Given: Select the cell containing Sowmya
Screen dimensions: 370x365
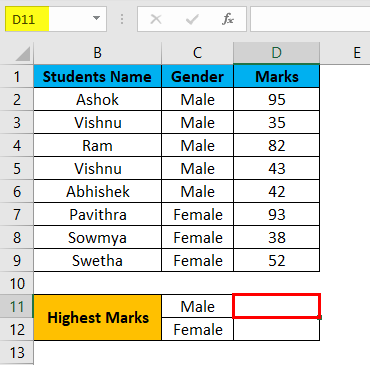Looking at the screenshot, I should 97,237.
